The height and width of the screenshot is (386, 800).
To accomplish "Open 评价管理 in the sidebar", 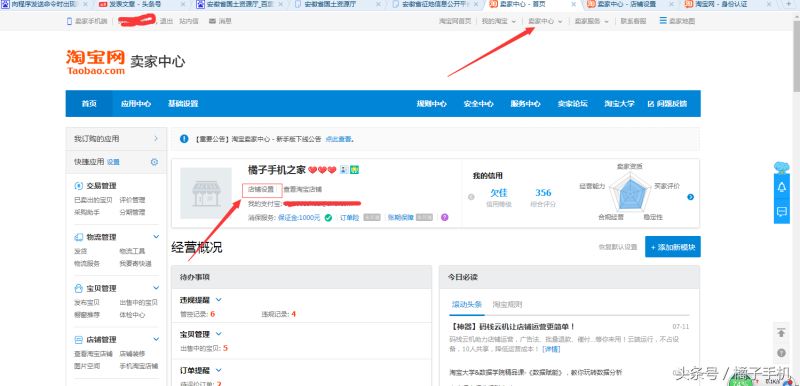I will point(132,200).
